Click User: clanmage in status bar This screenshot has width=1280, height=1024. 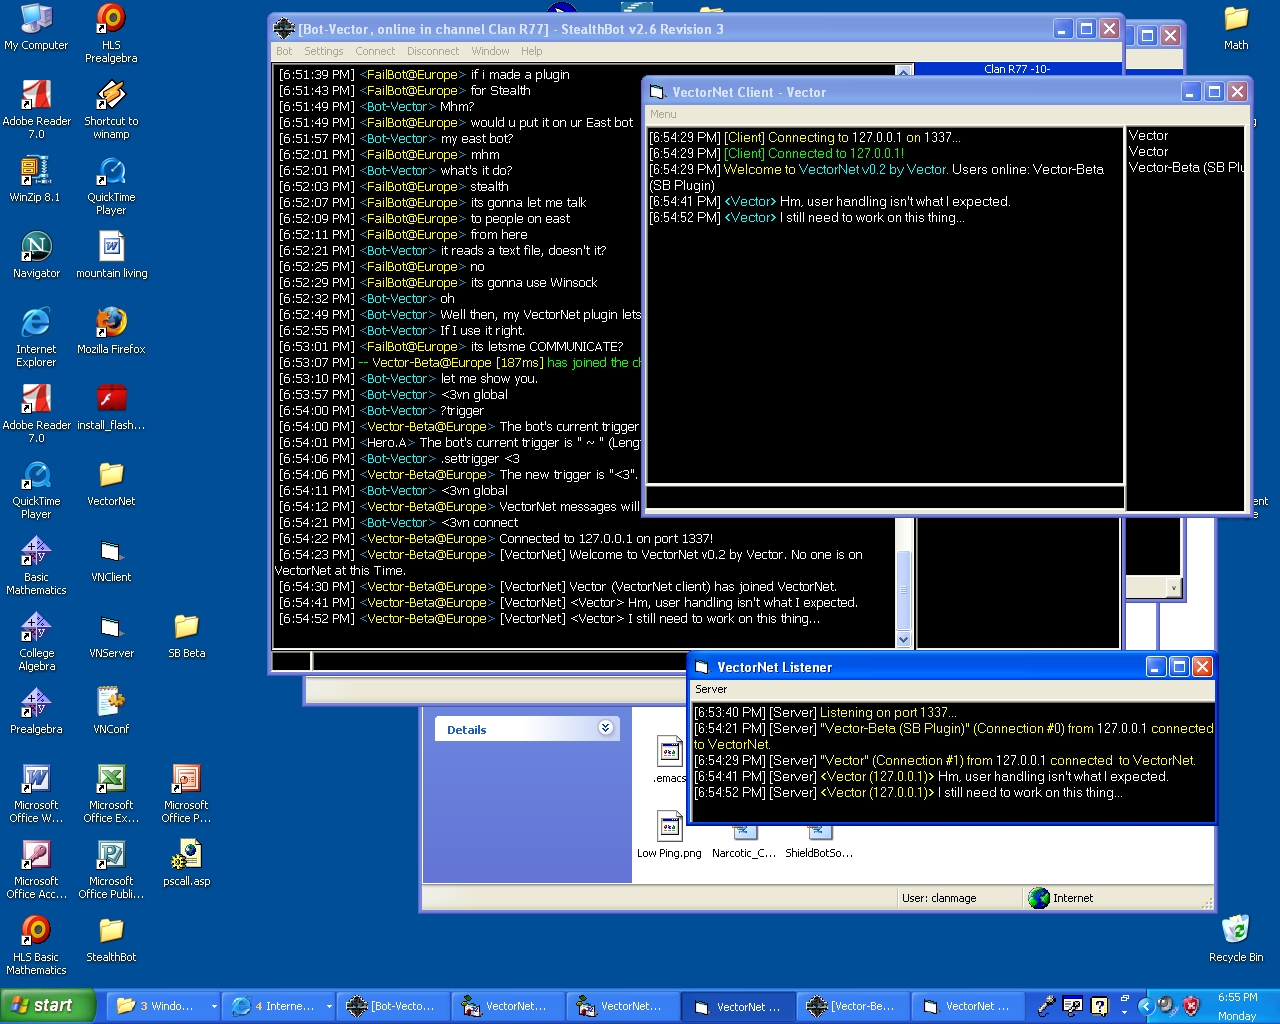coord(939,898)
